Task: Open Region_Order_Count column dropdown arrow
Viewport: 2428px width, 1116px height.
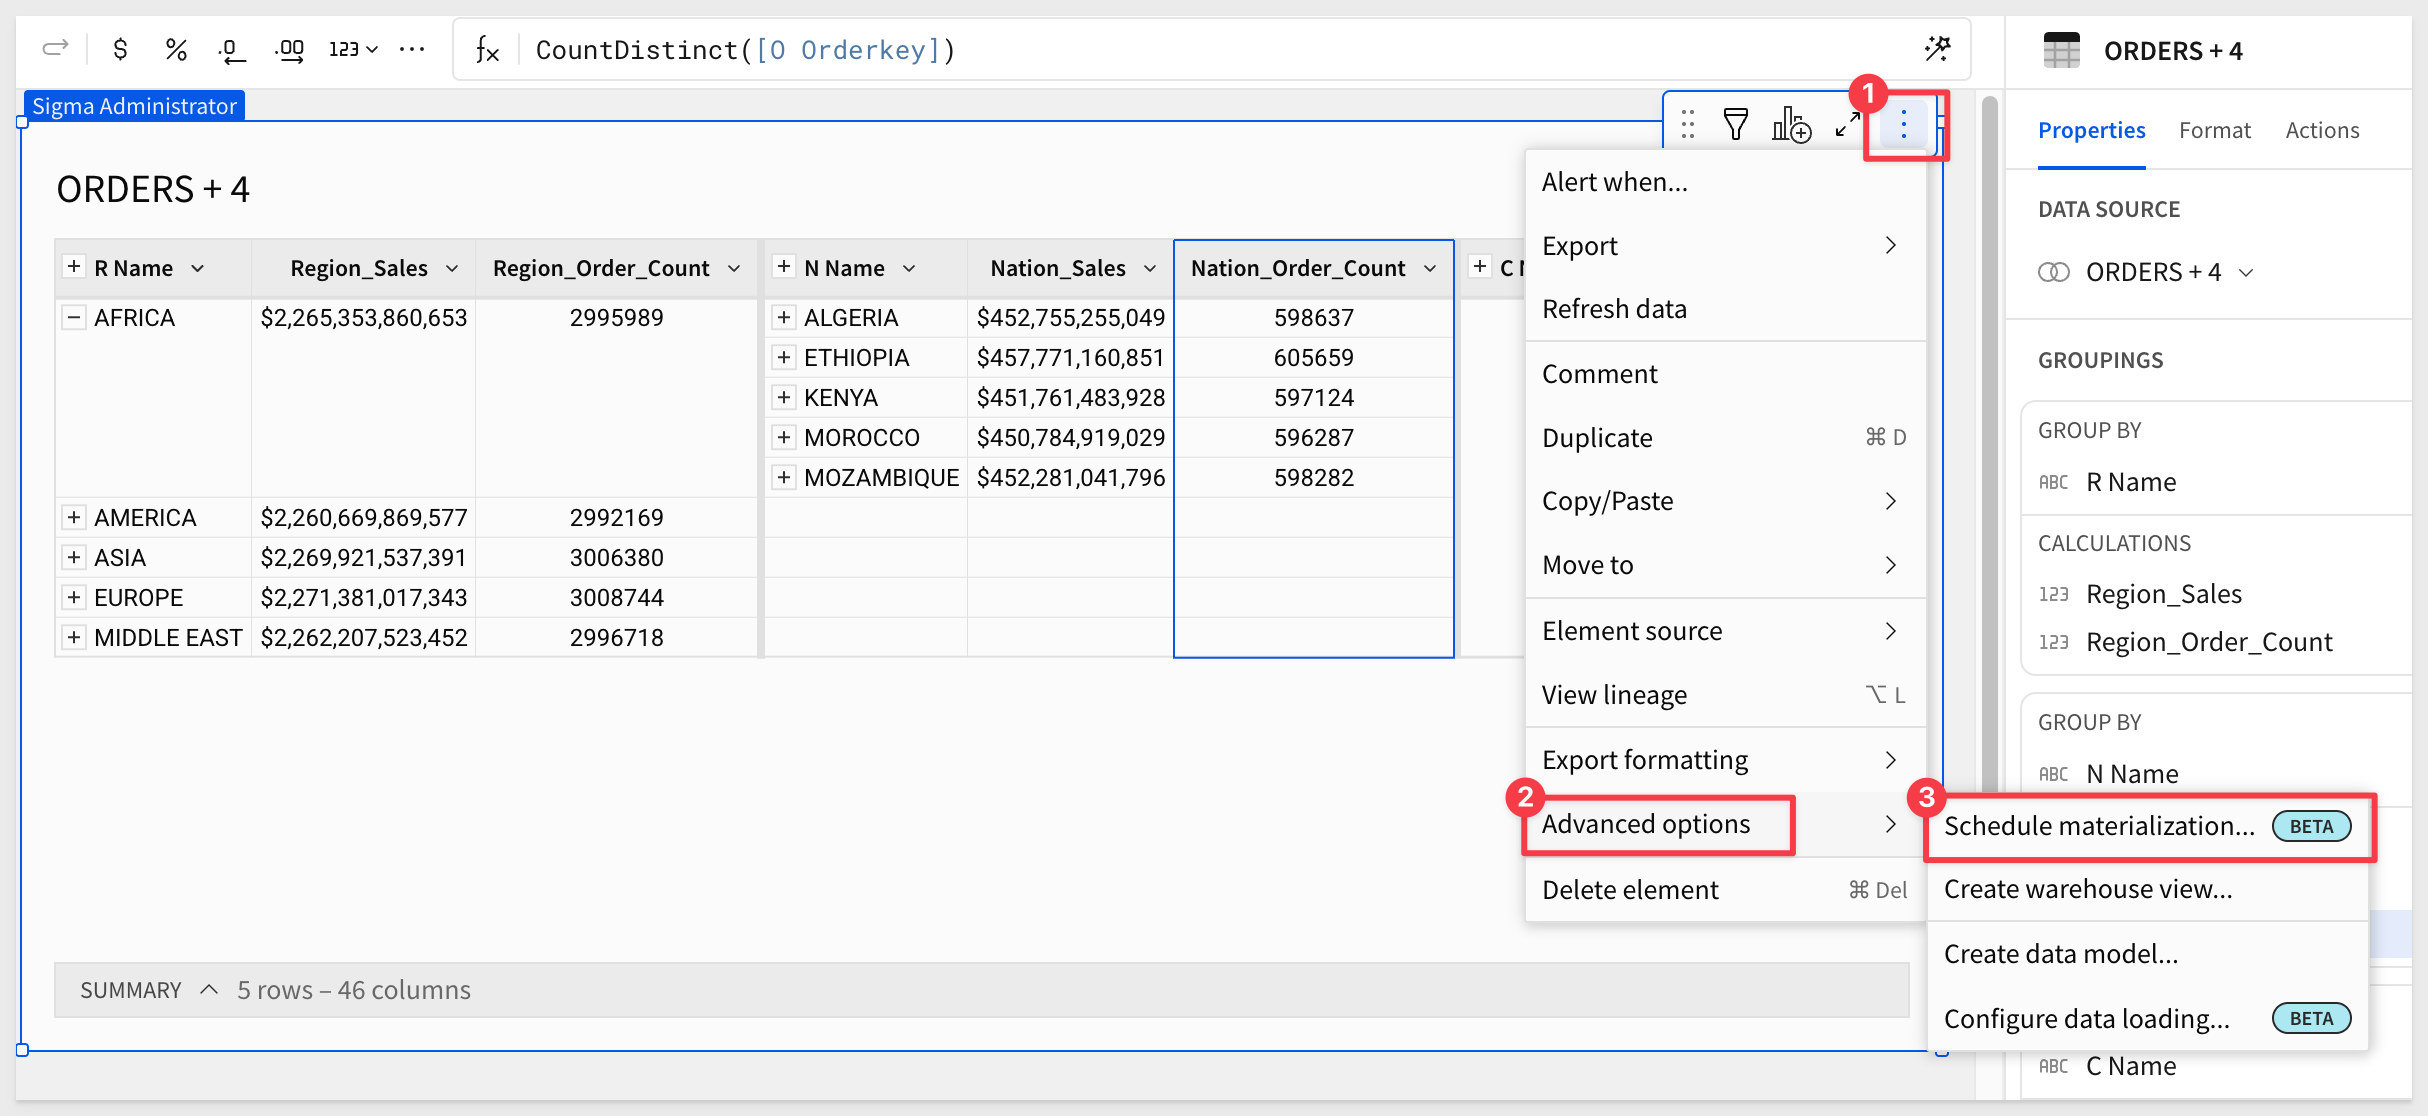Action: click(734, 268)
